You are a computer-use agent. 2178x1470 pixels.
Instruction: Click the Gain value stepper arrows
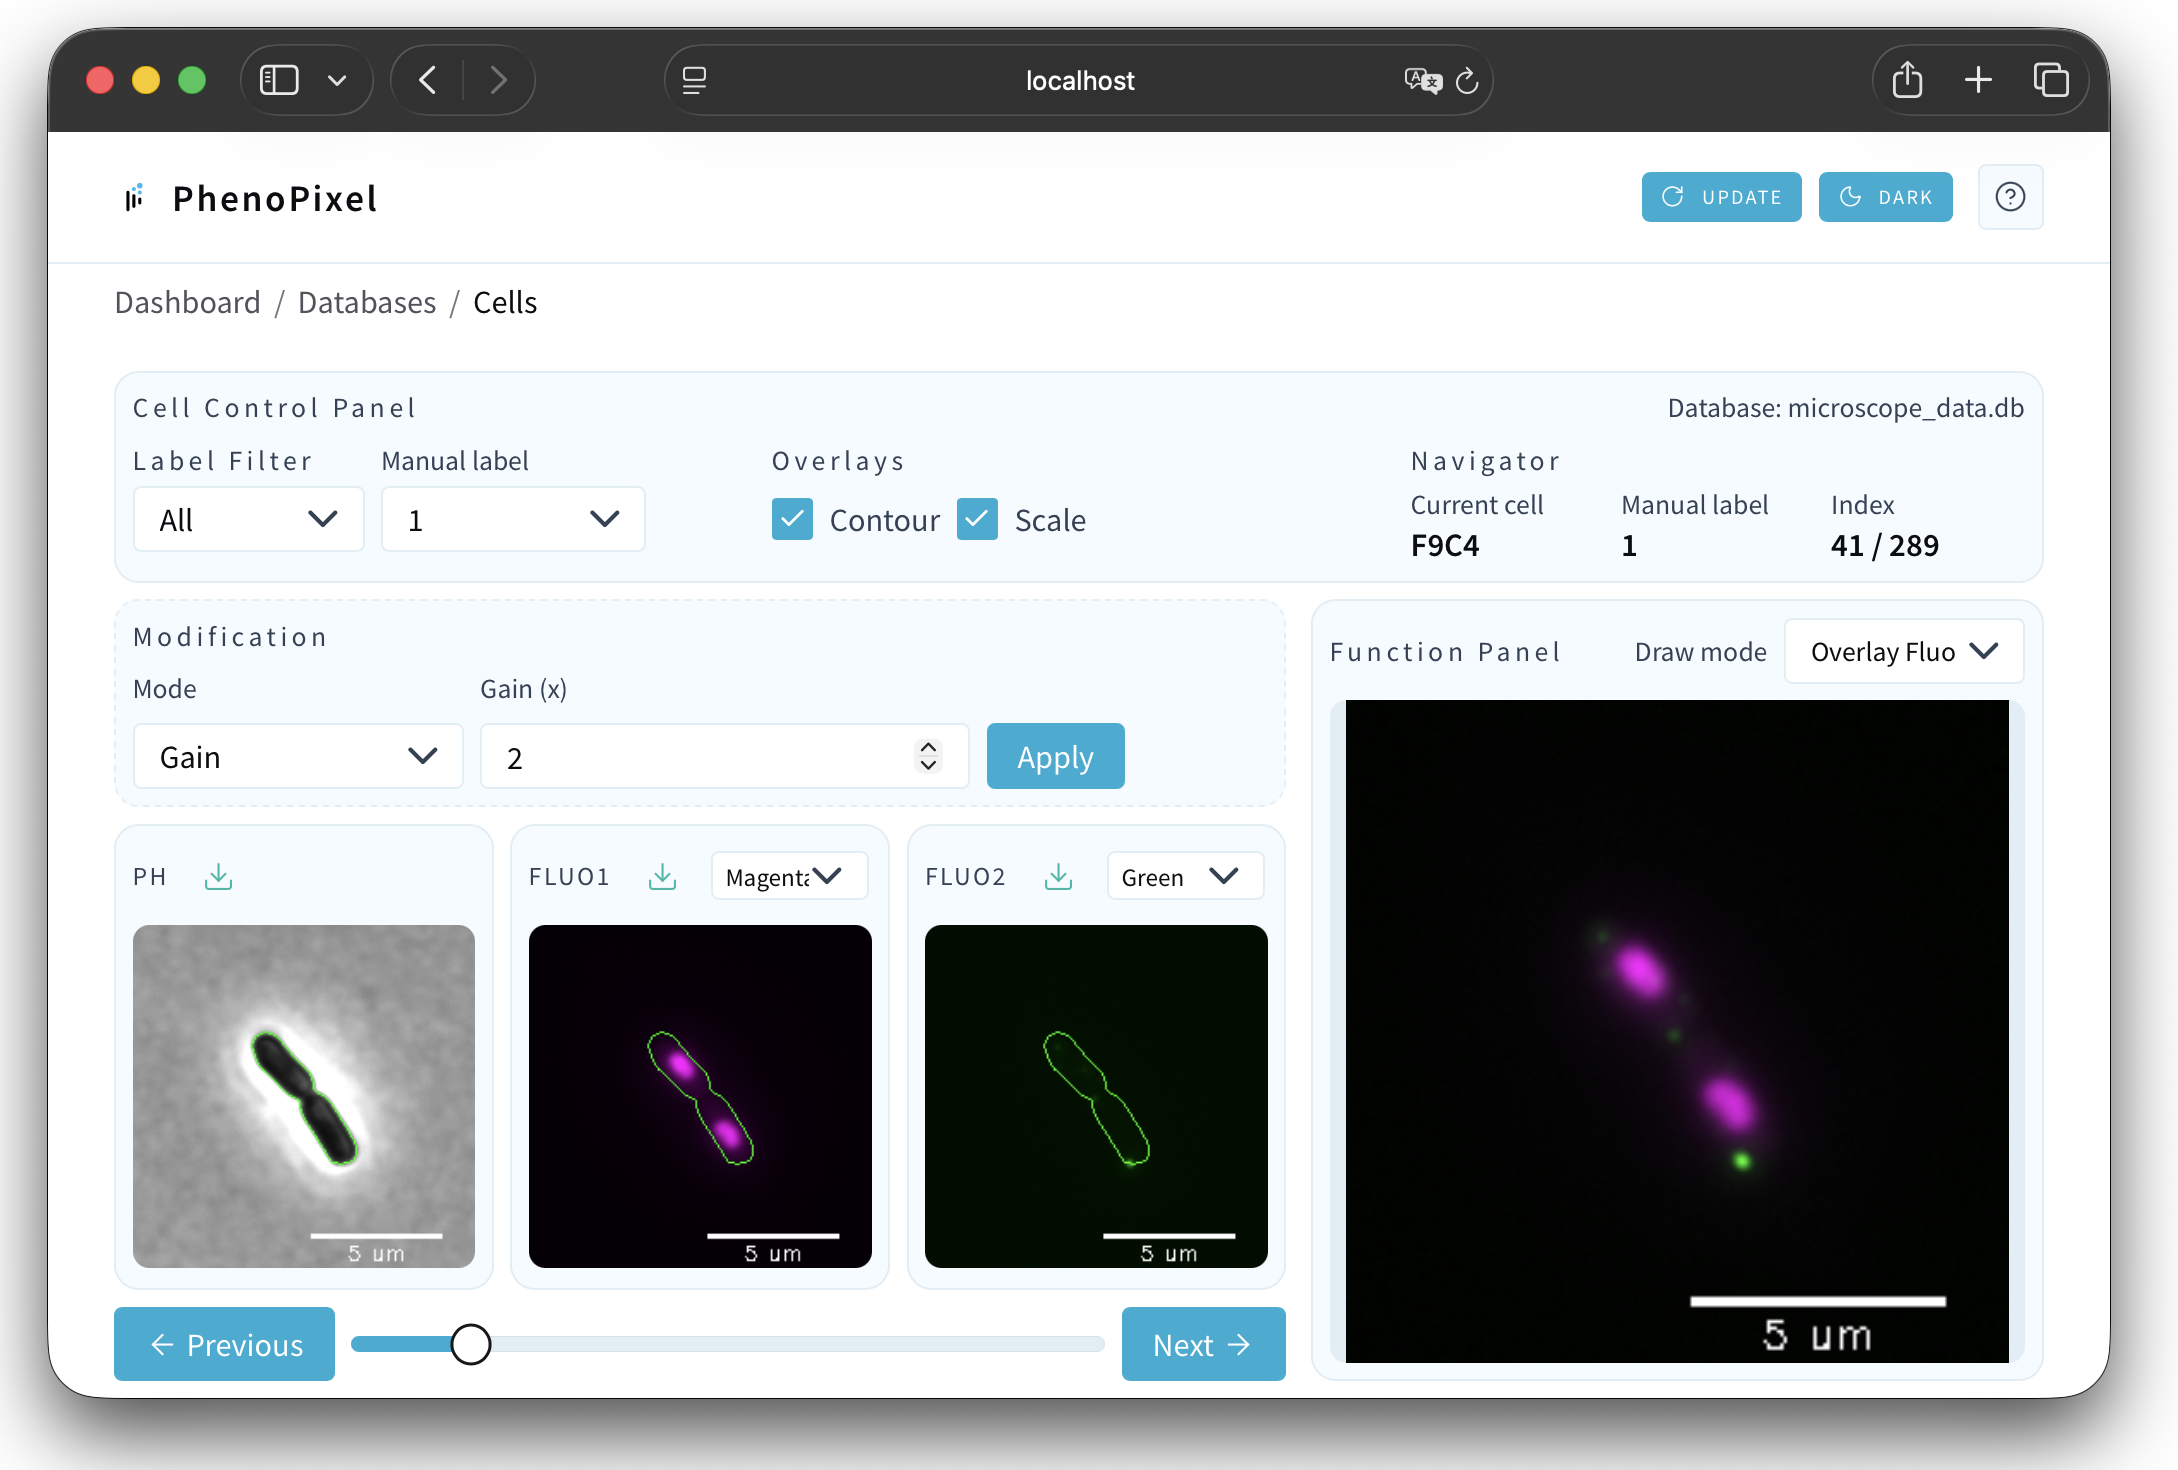click(x=928, y=756)
